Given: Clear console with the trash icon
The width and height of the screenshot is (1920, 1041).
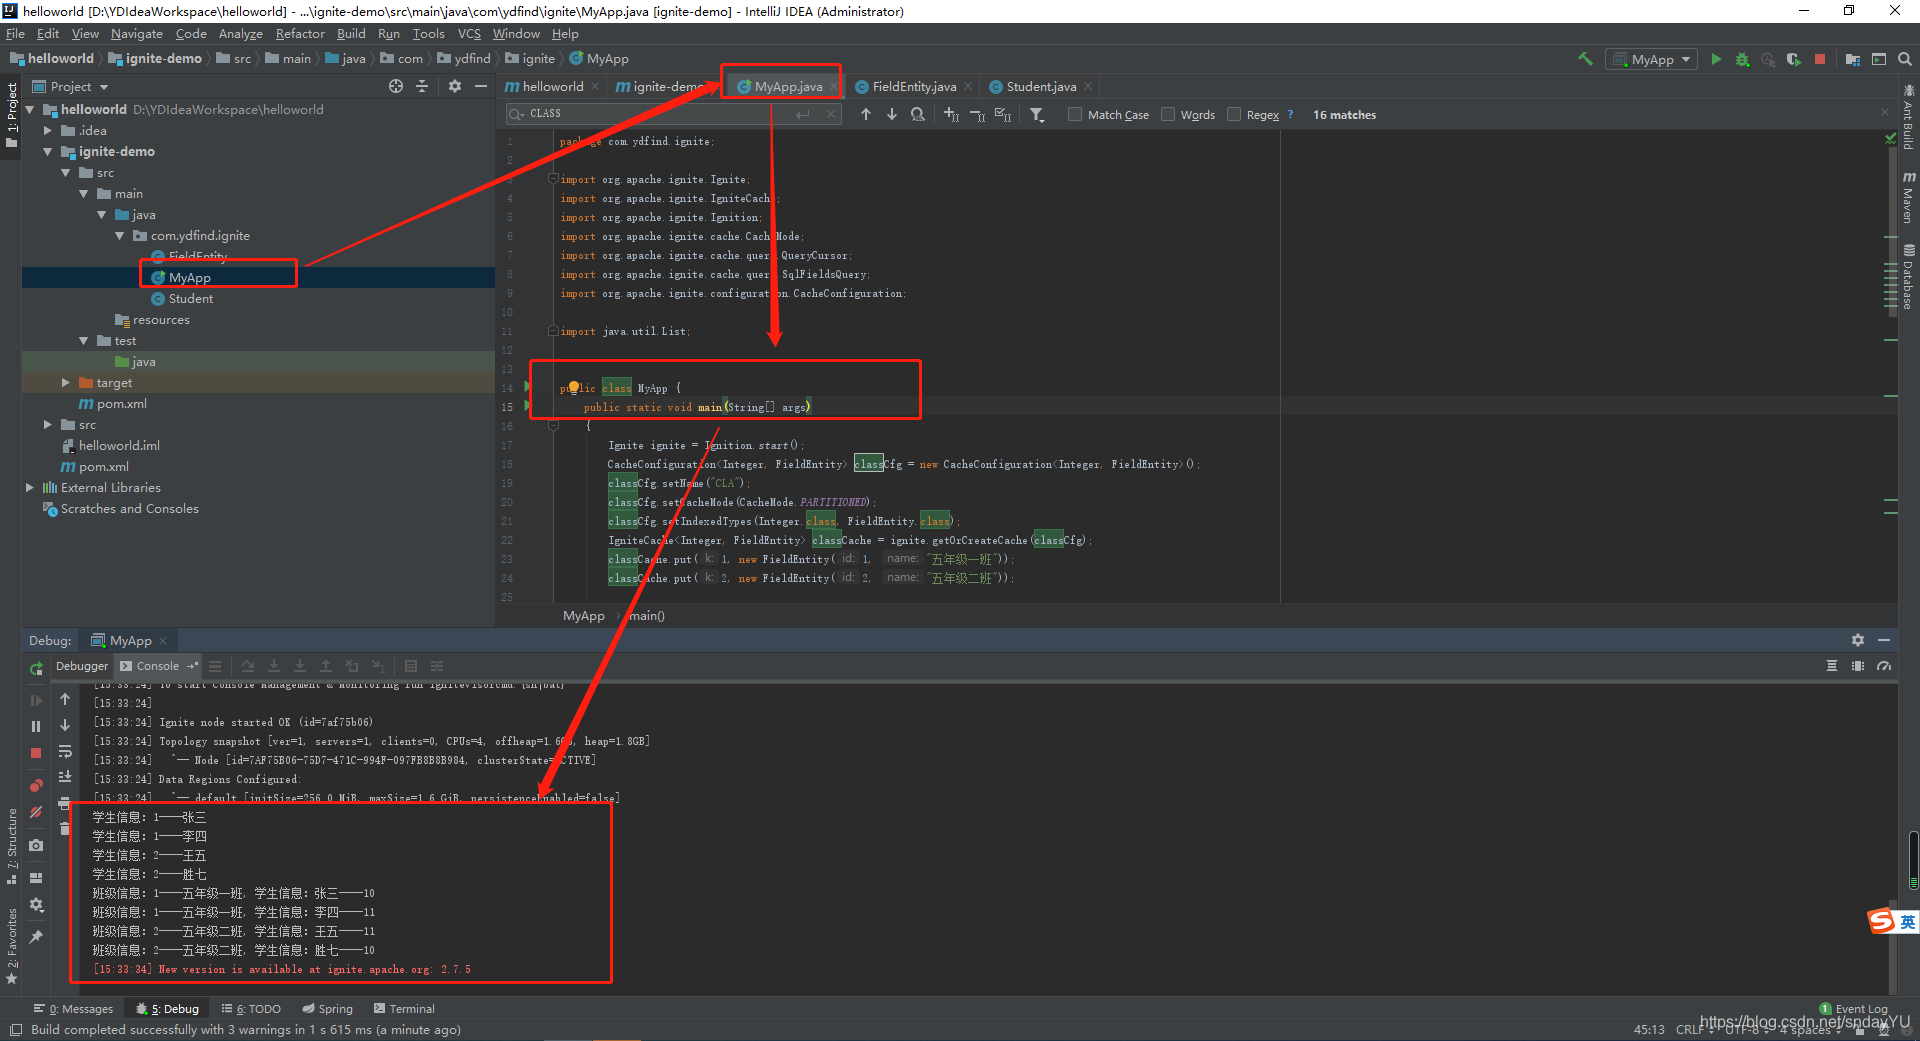Looking at the screenshot, I should click(65, 828).
